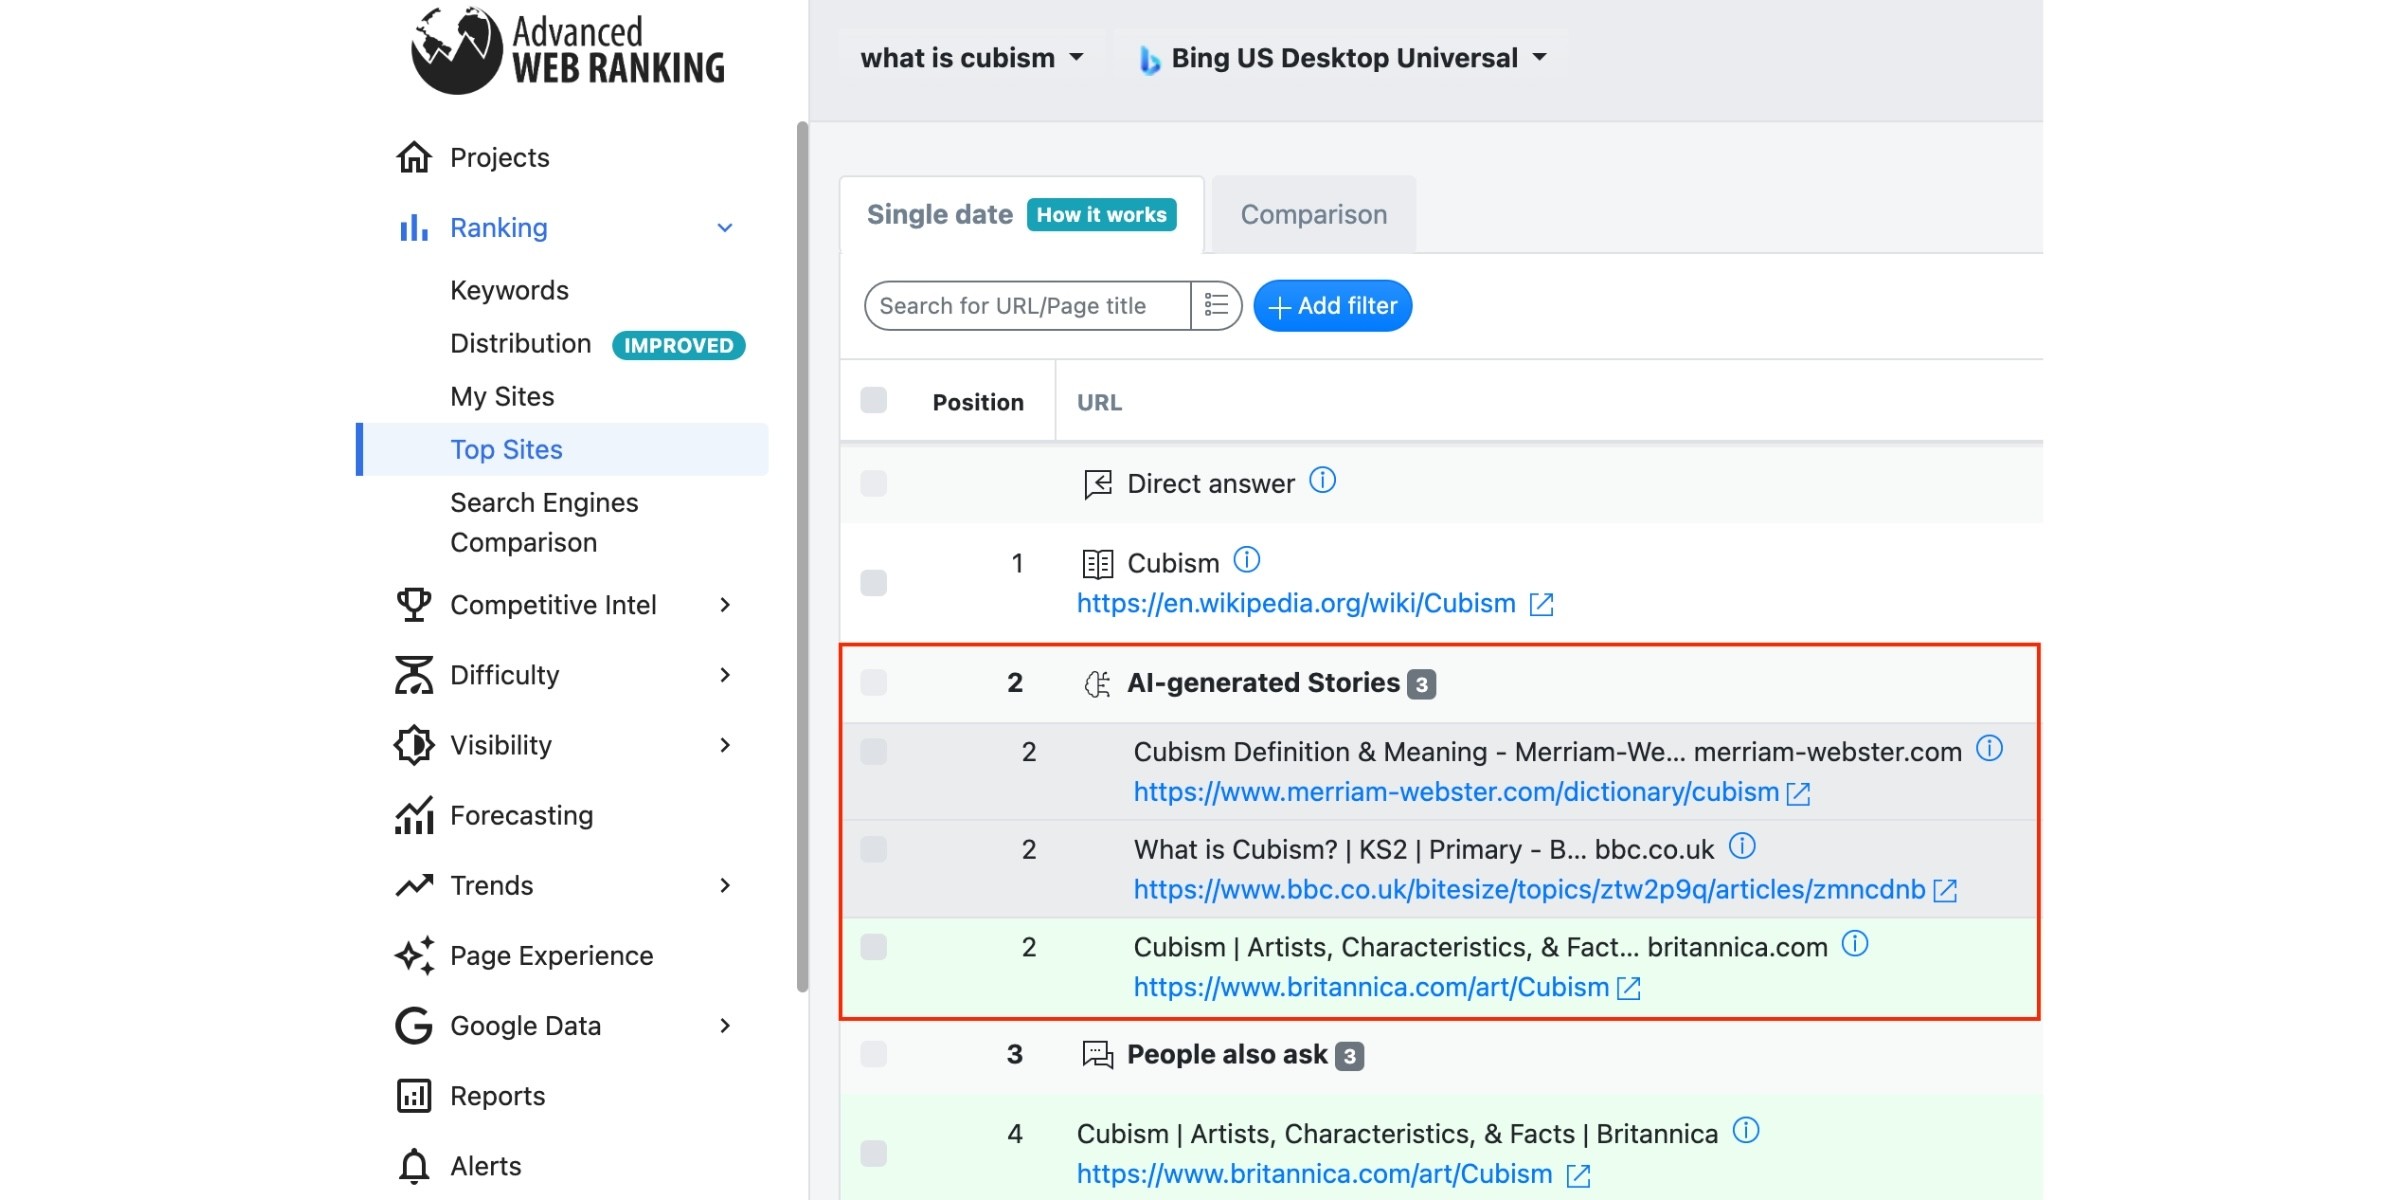Viewport: 2400px width, 1200px height.
Task: Click the sidebar vertical scrollbar
Action: tap(802, 556)
